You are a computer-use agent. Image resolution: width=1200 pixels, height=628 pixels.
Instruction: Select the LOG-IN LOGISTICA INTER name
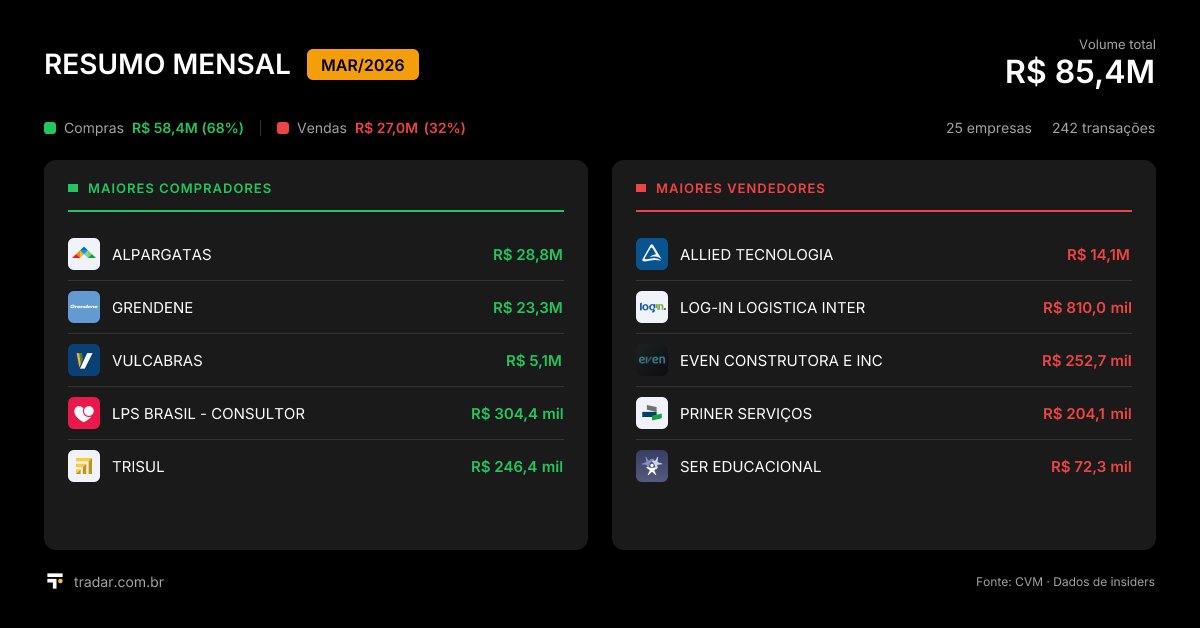click(x=773, y=307)
